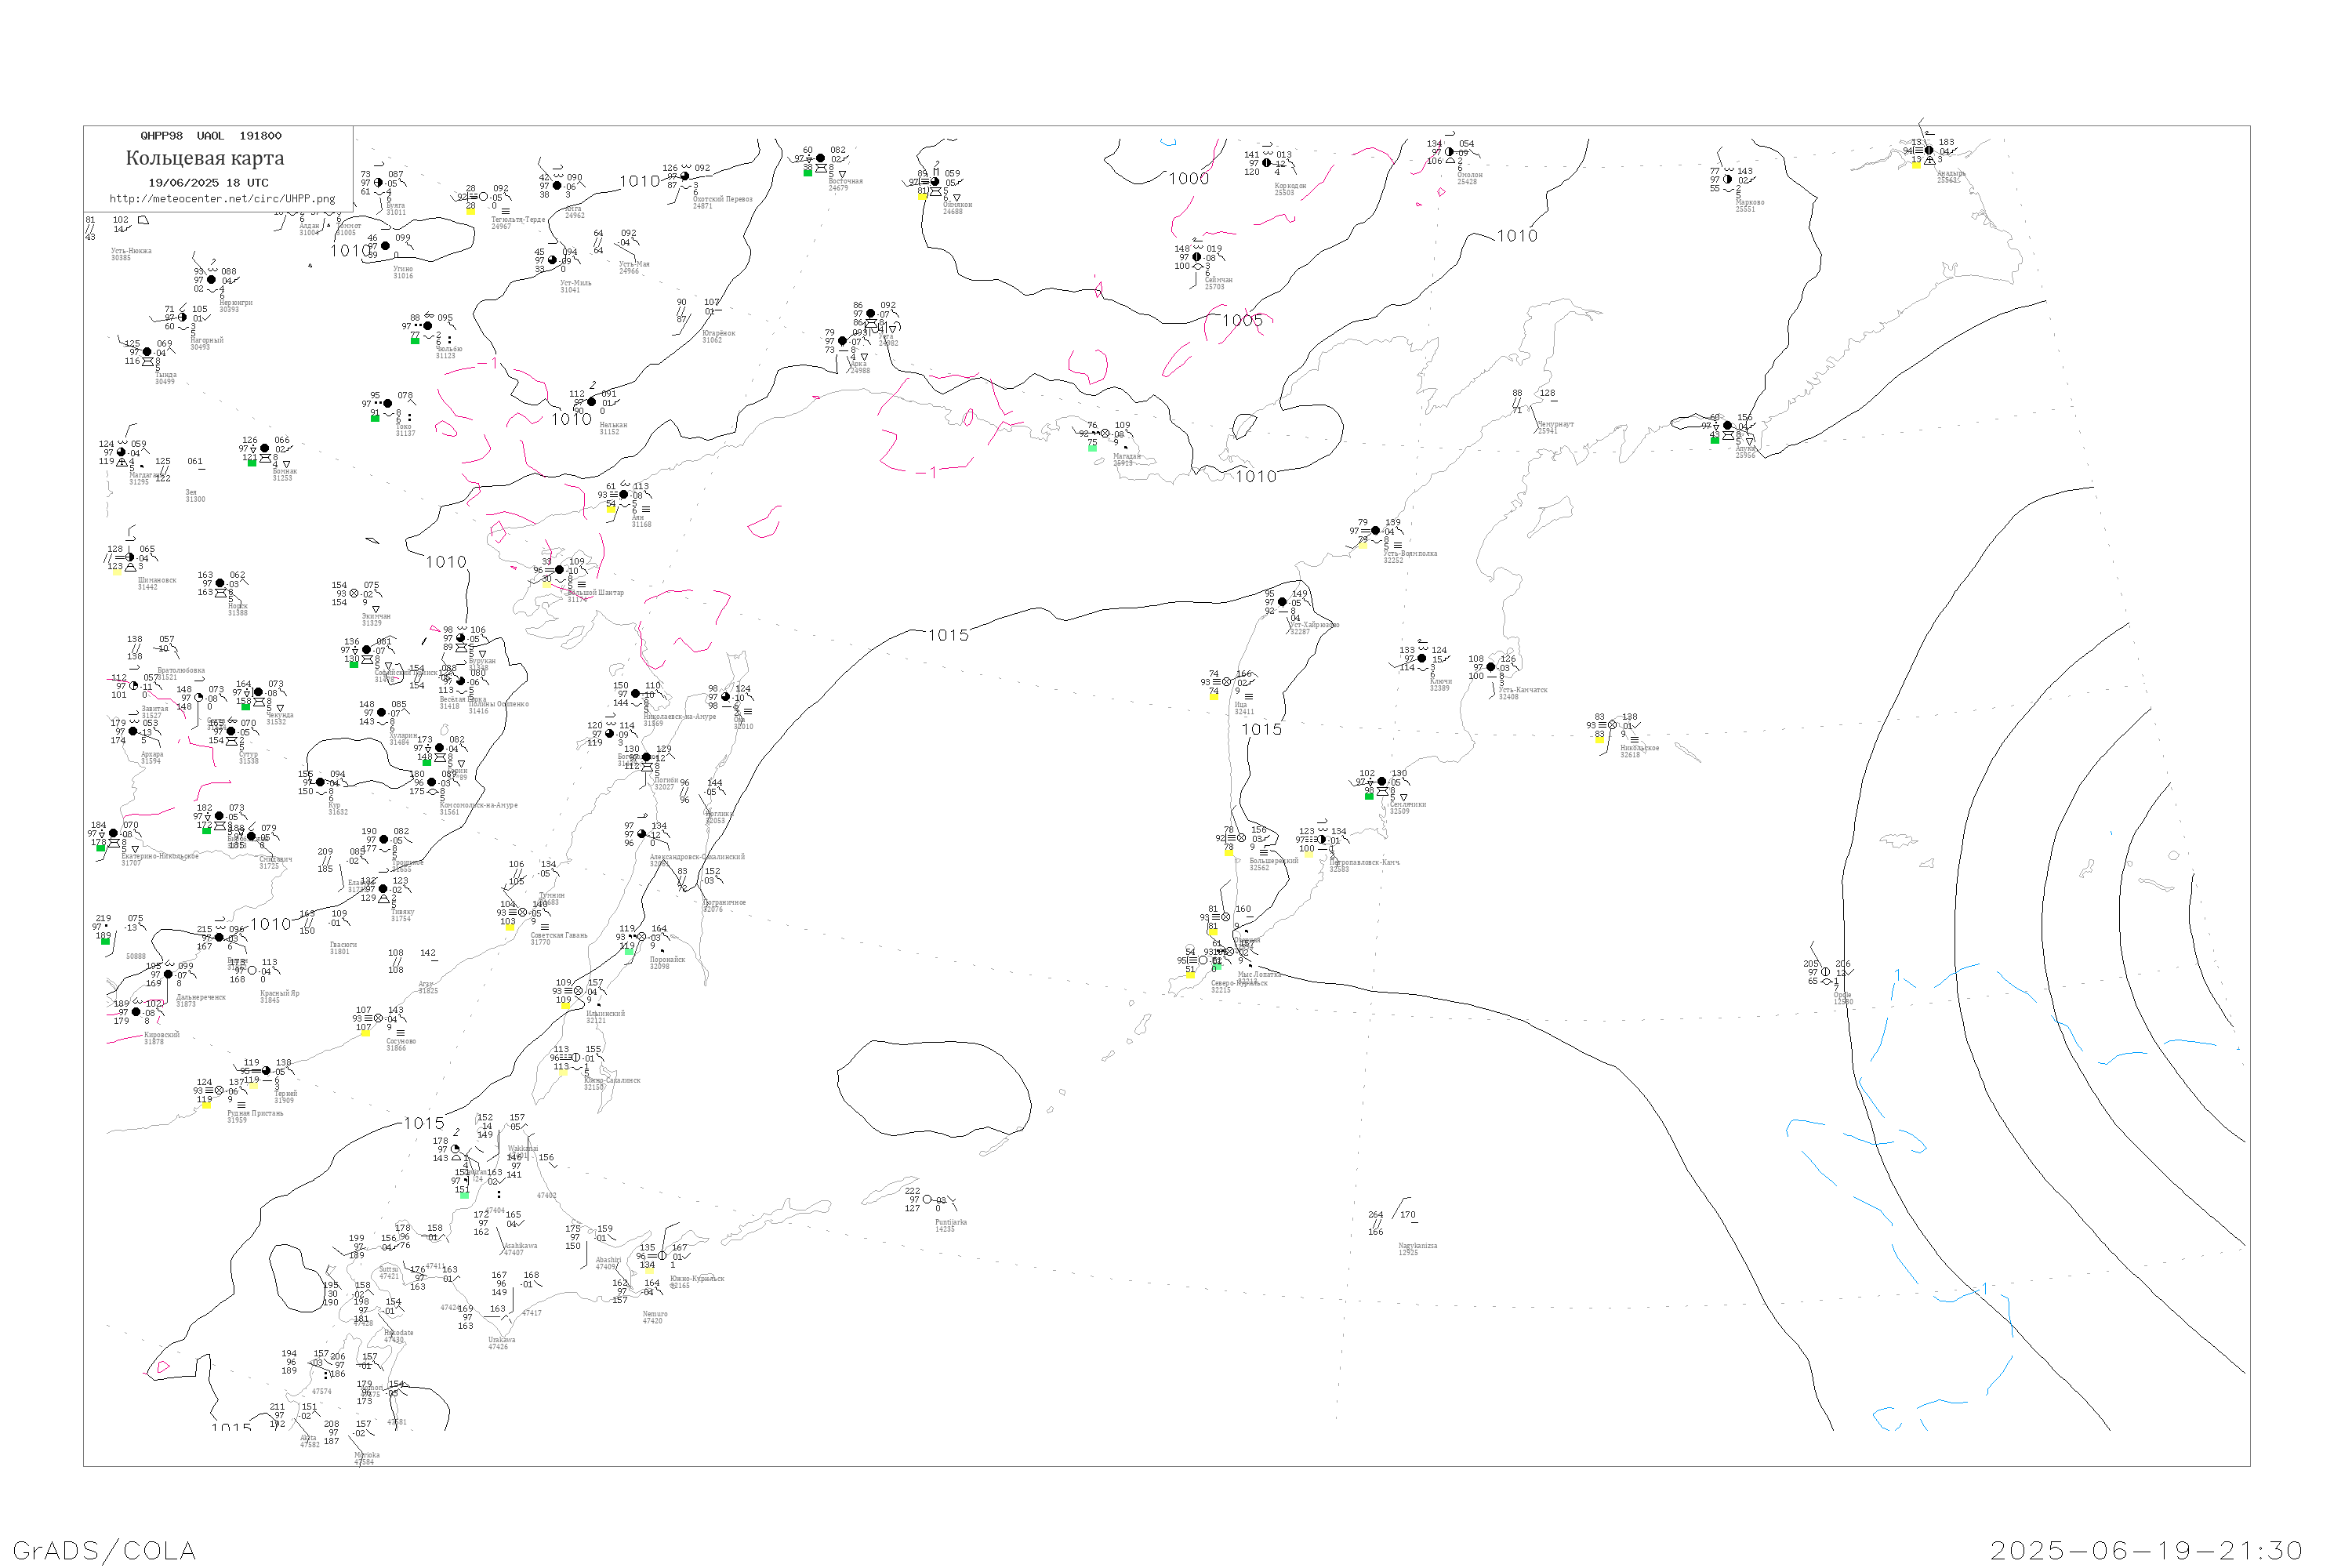The height and width of the screenshot is (1568, 2352).
Task: Select the Чульбю station filled circle
Action: [428, 326]
